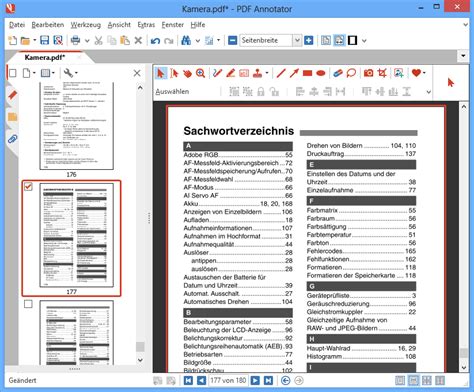Click the page number field '177 von 180'

tap(228, 380)
